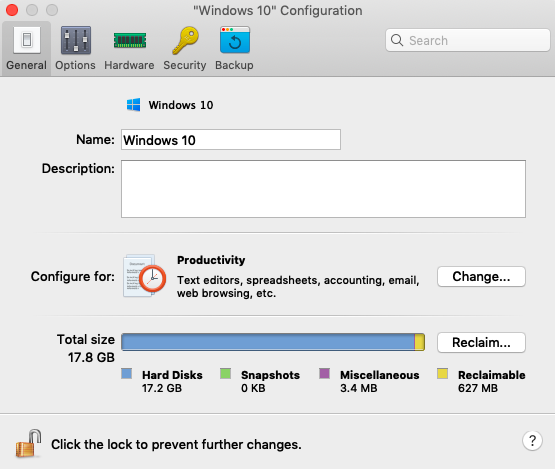The width and height of the screenshot is (555, 469).
Task: Click the "Click the lock to prevent further changes" text
Action: 176,445
